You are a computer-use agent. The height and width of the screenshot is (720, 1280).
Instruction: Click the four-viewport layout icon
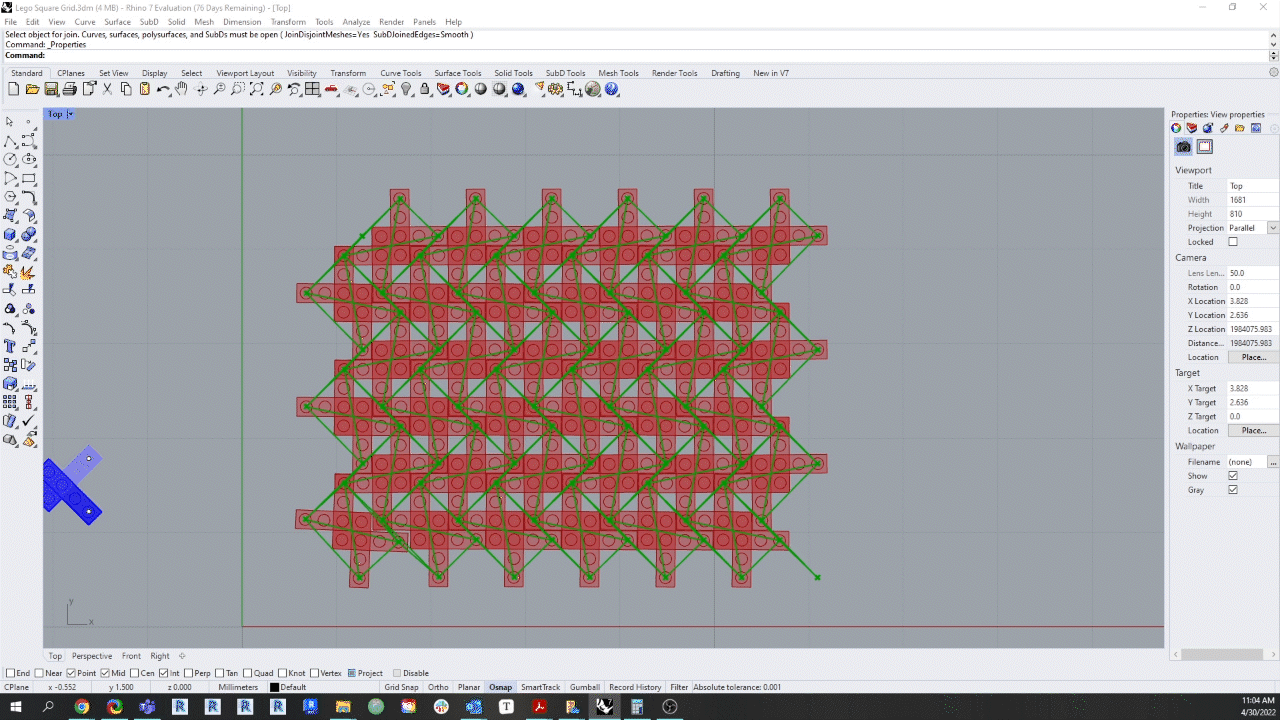[313, 89]
